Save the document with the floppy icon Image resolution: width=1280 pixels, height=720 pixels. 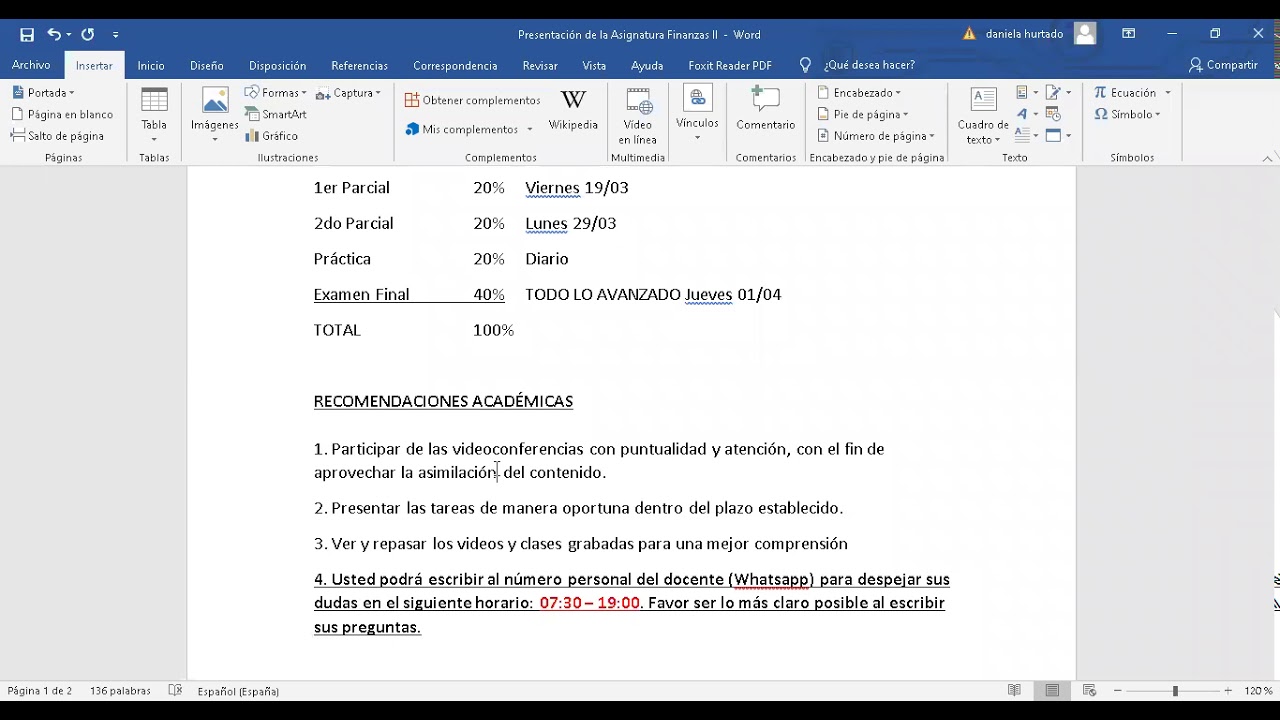click(x=27, y=34)
